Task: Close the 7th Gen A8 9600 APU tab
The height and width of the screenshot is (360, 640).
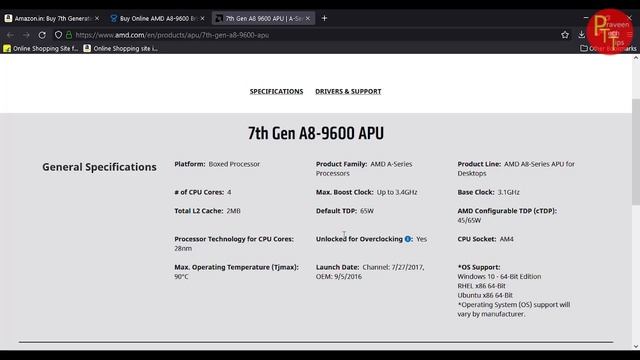Action: (x=308, y=18)
